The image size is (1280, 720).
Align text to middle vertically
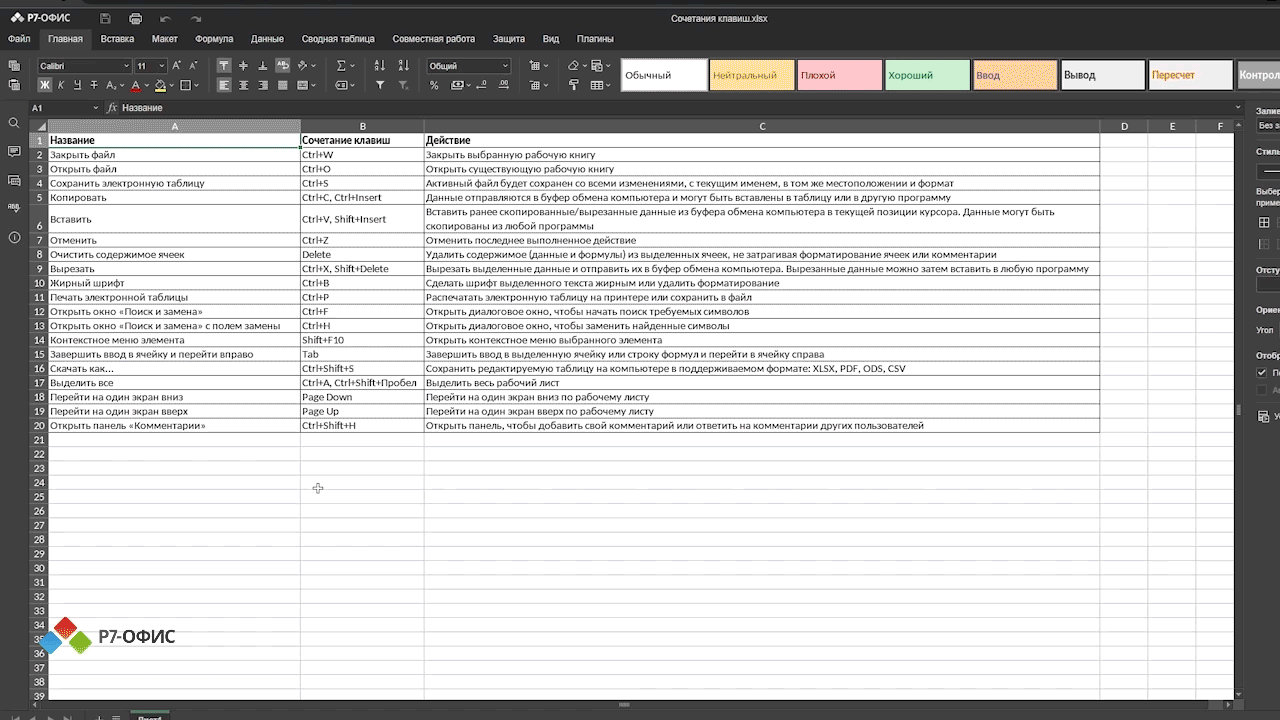coord(243,65)
